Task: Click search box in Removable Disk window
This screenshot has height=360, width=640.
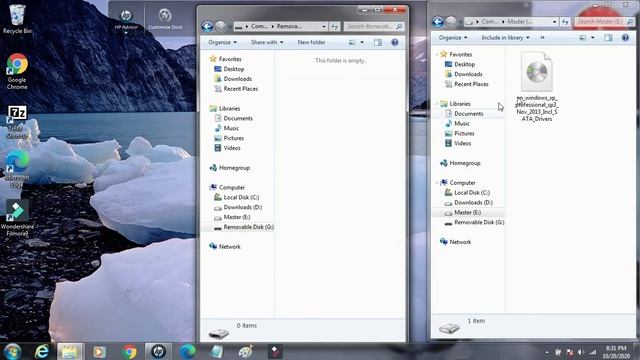Action: [373, 27]
